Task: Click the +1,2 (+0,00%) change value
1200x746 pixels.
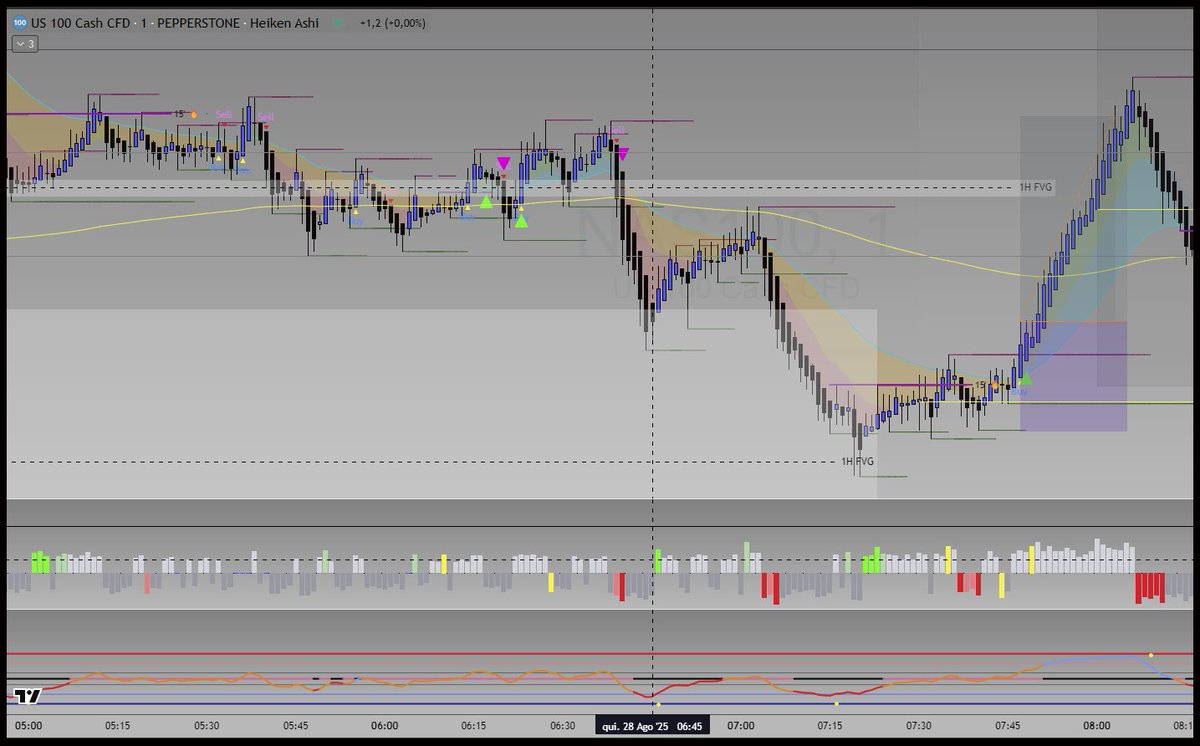Action: pos(393,23)
